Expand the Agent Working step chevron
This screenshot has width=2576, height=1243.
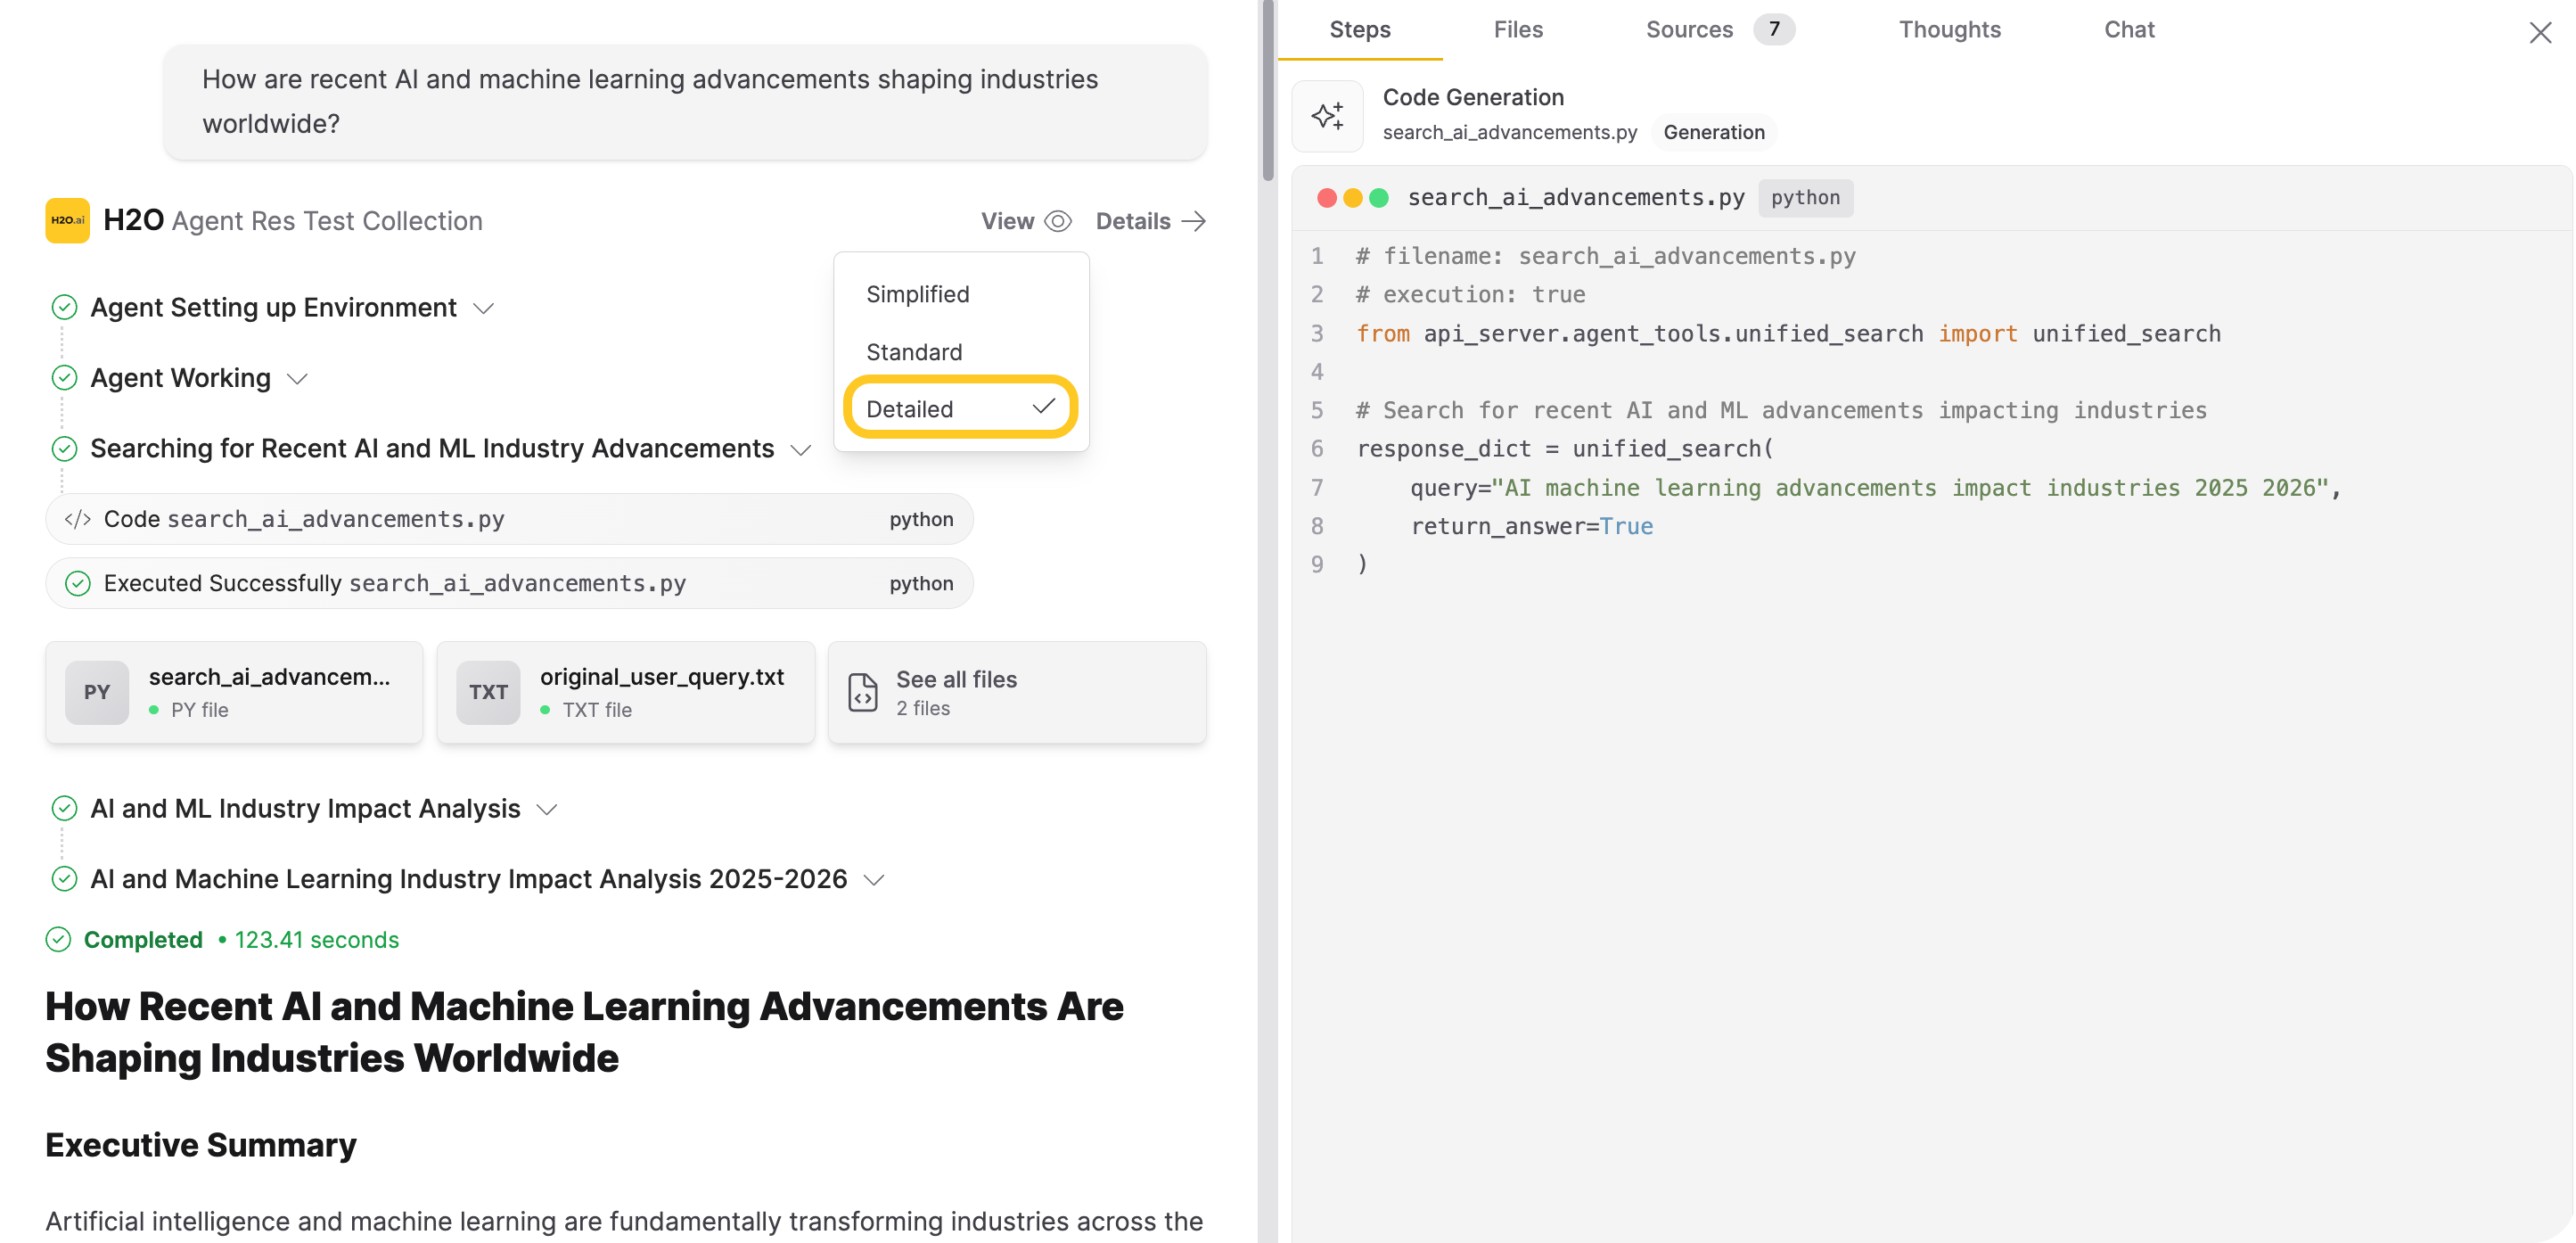(297, 378)
